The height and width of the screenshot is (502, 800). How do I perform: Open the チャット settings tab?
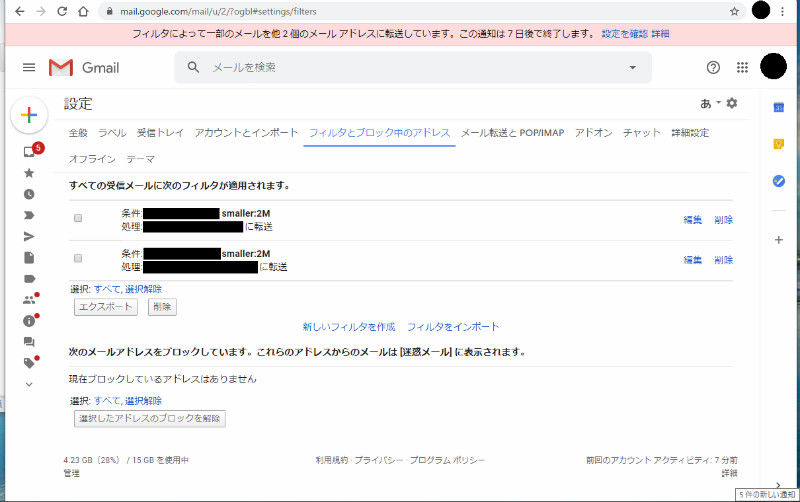pyautogui.click(x=641, y=133)
